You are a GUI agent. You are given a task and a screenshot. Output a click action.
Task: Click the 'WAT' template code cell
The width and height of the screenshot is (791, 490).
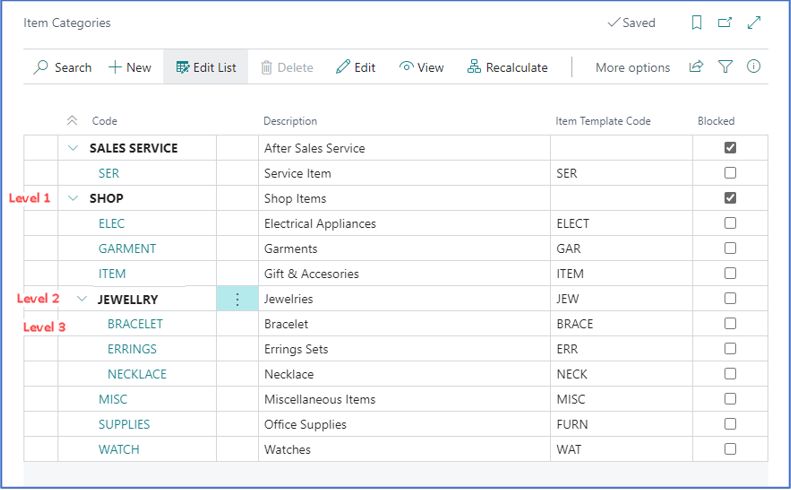[621, 450]
